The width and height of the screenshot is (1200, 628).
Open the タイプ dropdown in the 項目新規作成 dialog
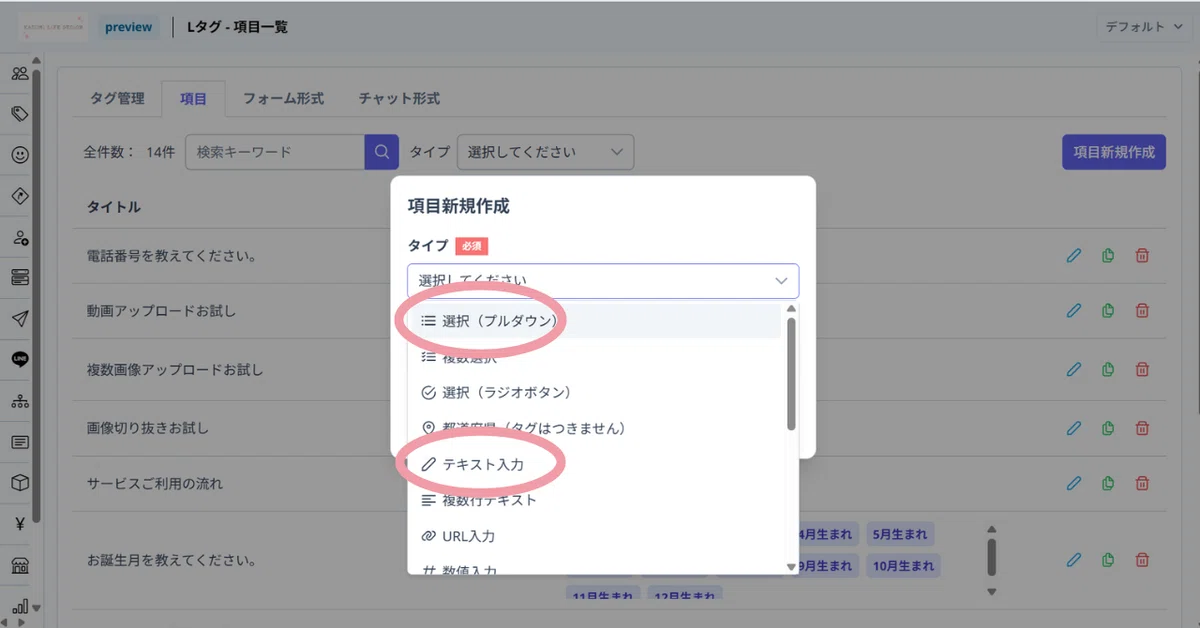(x=603, y=281)
